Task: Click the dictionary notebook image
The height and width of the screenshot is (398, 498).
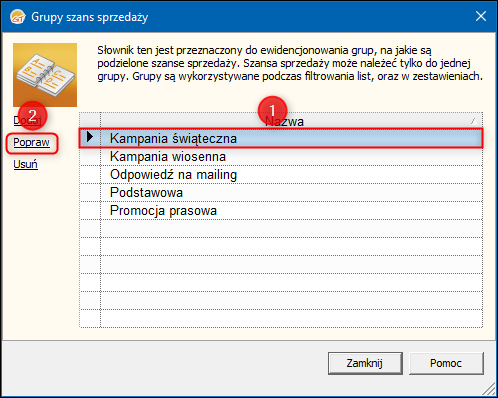Action: click(x=45, y=75)
